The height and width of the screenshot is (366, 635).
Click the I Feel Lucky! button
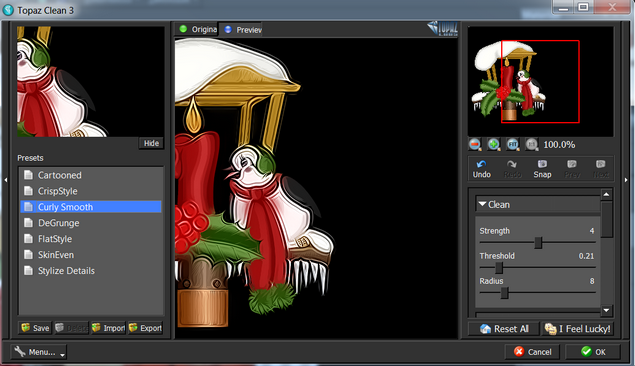click(577, 328)
